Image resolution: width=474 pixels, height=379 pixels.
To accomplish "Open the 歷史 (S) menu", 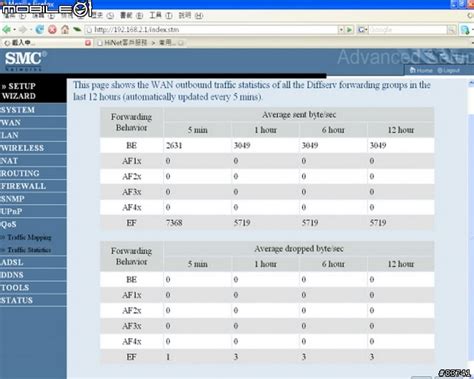I will click(x=103, y=15).
